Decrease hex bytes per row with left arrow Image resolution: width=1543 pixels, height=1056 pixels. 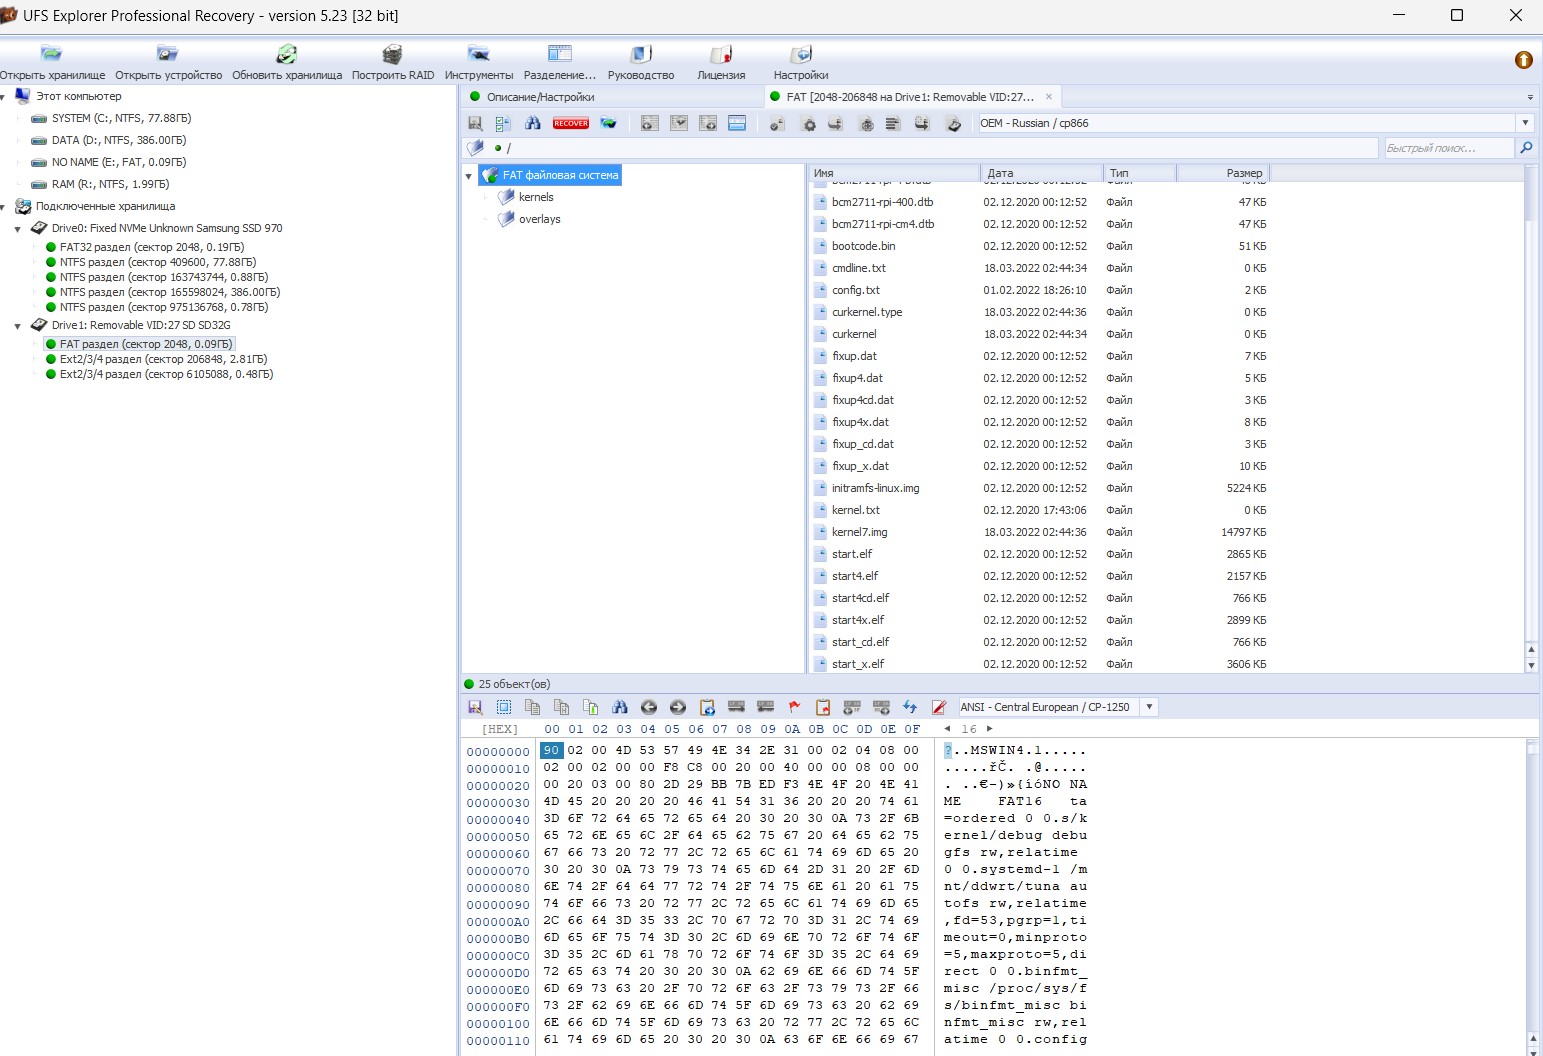point(947,729)
